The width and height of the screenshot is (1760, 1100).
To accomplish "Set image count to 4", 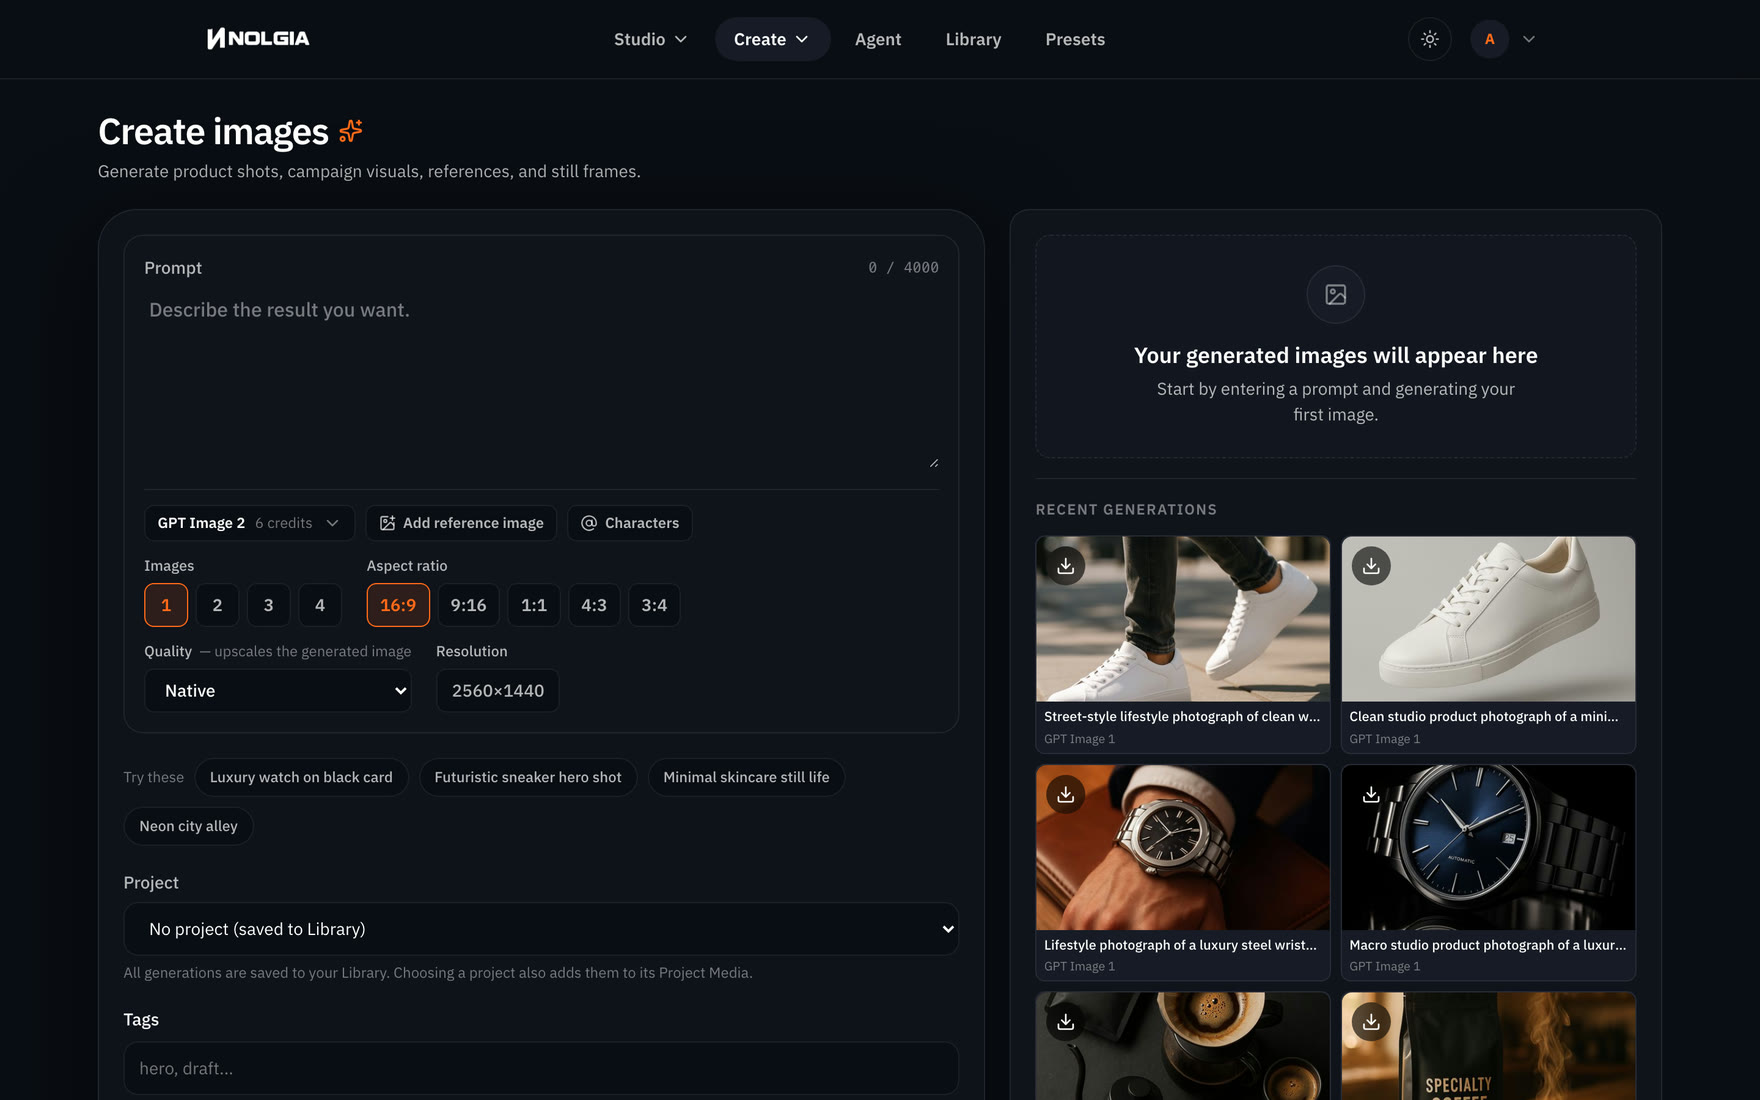I will coord(320,605).
